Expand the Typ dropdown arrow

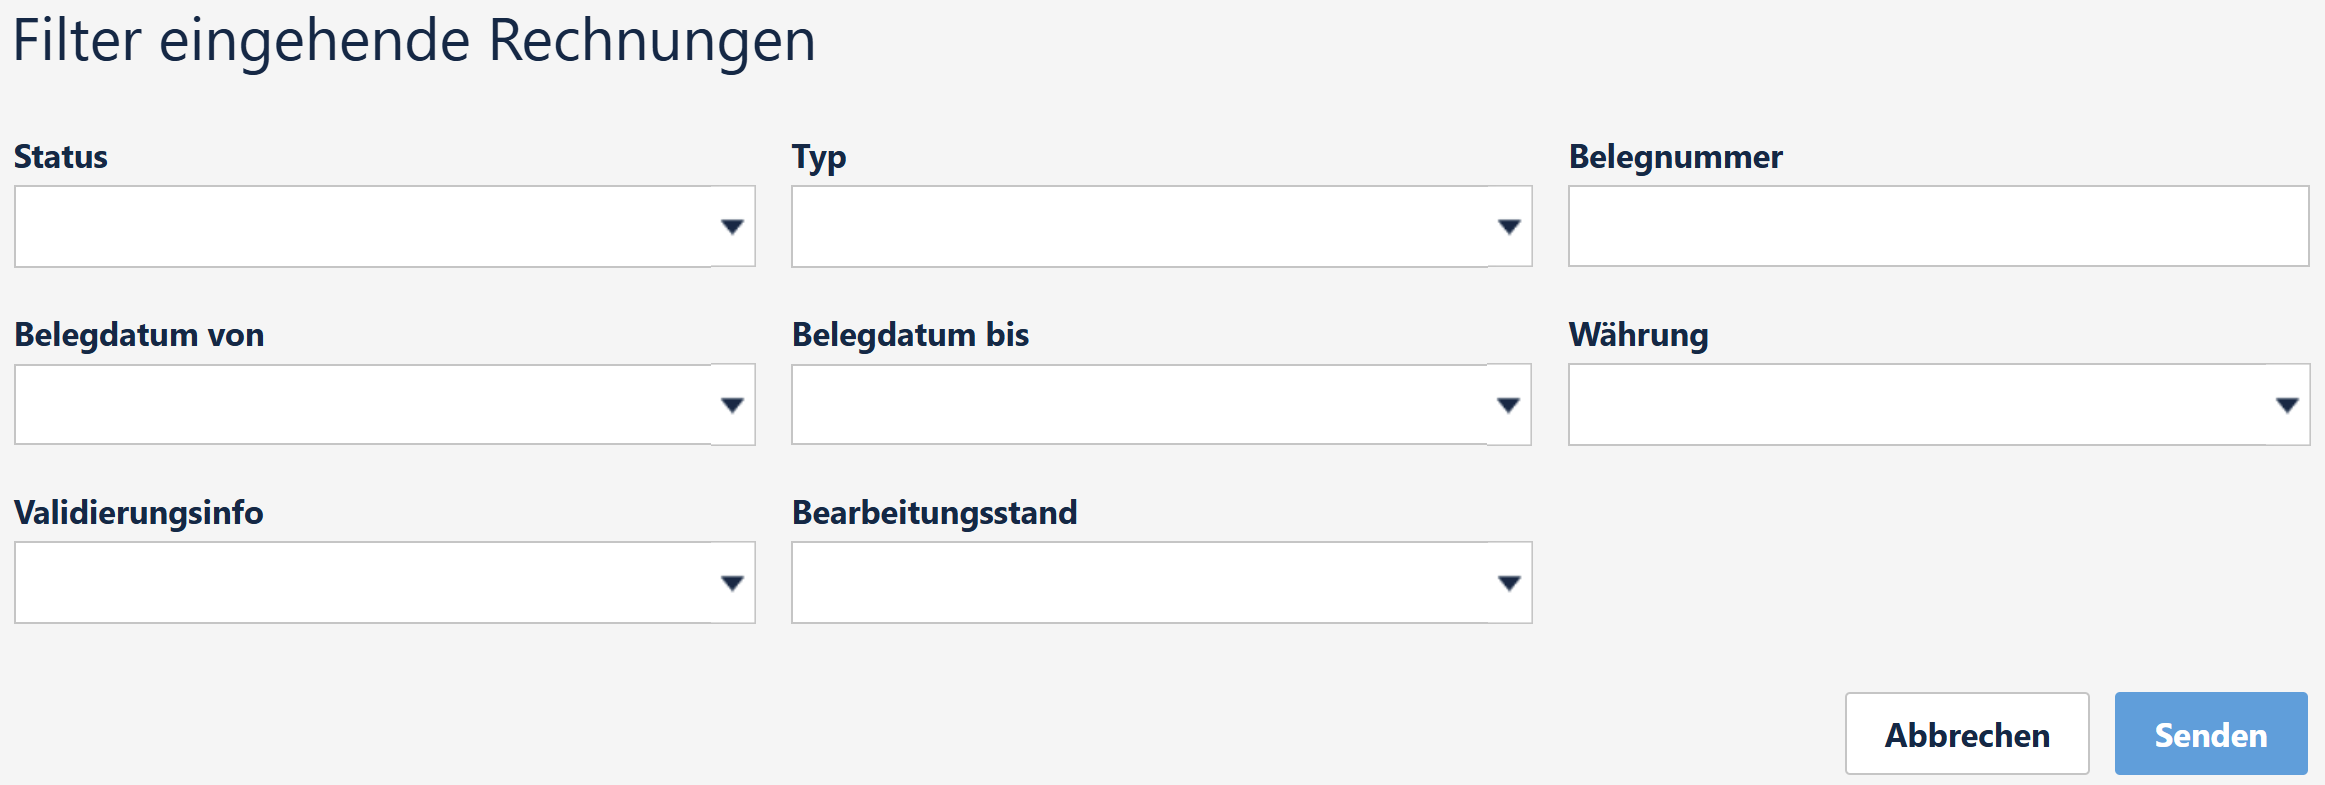(x=1509, y=227)
